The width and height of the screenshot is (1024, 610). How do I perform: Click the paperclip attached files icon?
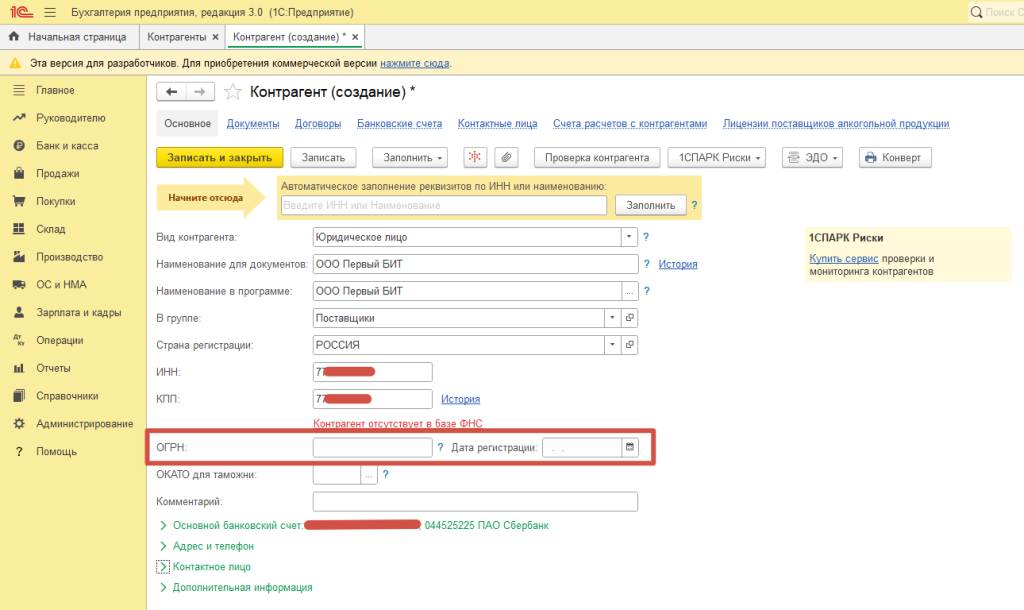click(507, 158)
